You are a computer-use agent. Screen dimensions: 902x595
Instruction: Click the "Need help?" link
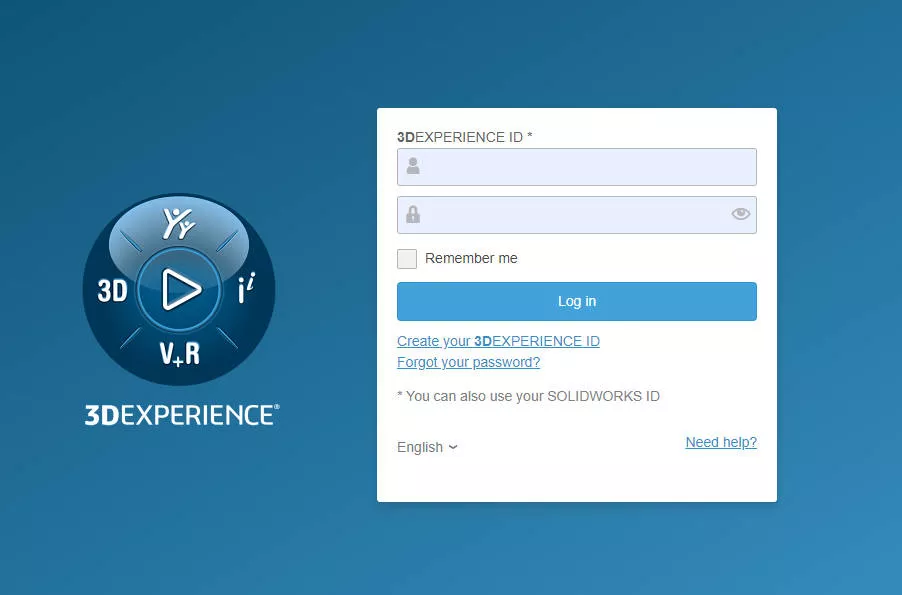[721, 442]
